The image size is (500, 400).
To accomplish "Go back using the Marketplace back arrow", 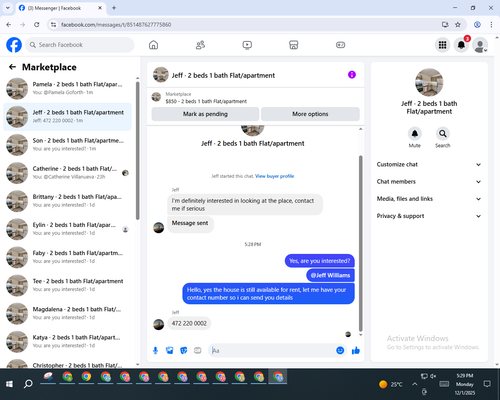I will click(12, 67).
